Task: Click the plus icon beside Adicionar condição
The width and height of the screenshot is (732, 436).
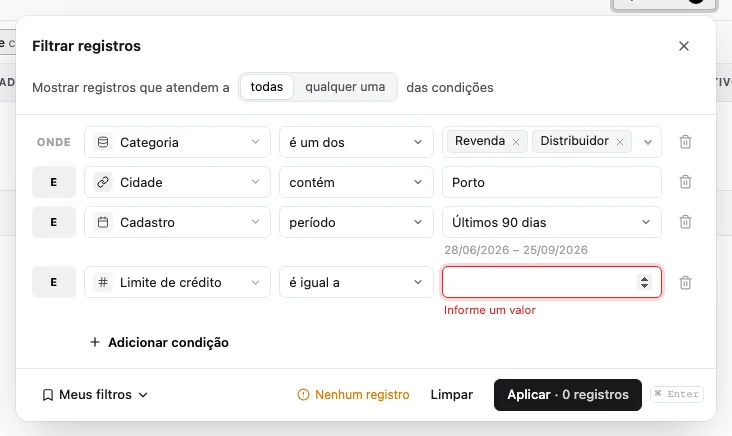Action: click(95, 342)
